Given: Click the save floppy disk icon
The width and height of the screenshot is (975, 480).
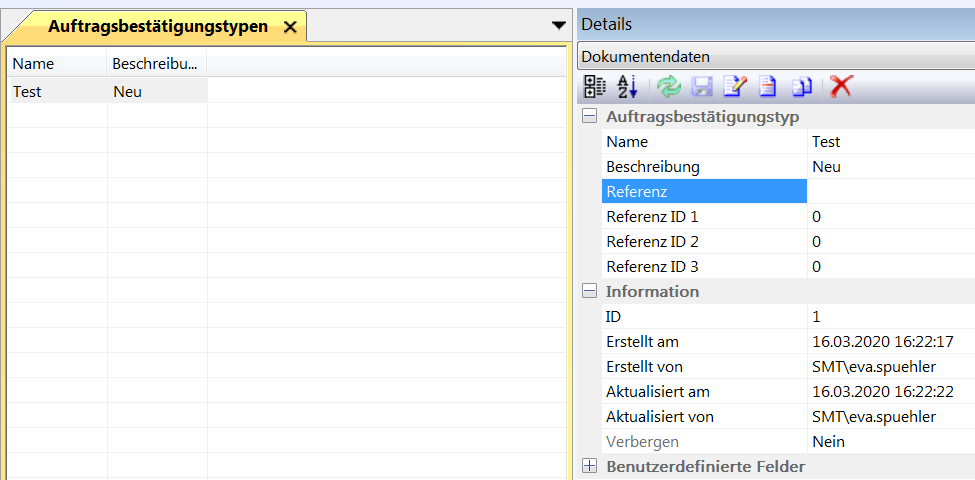Looking at the screenshot, I should pos(702,87).
